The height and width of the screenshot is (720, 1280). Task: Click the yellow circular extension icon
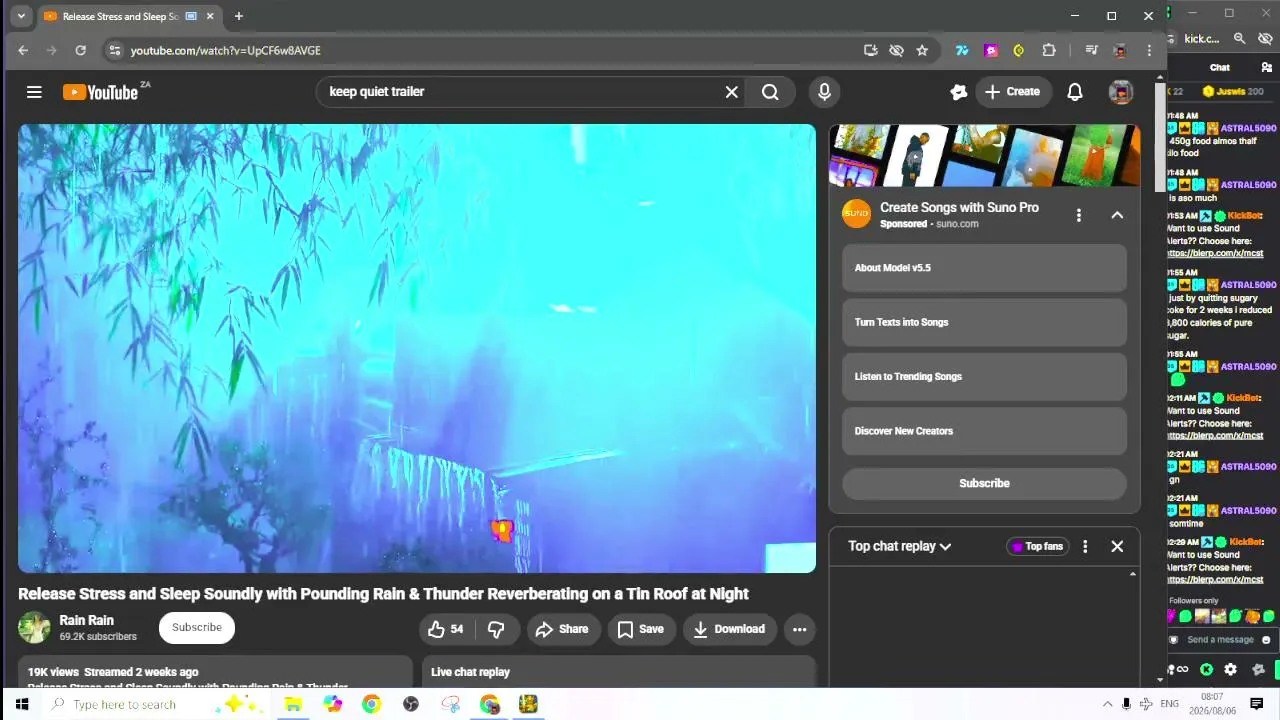click(x=1019, y=50)
